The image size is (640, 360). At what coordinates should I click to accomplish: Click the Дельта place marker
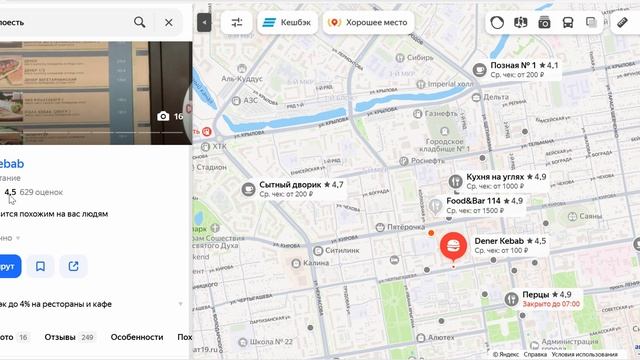476,98
